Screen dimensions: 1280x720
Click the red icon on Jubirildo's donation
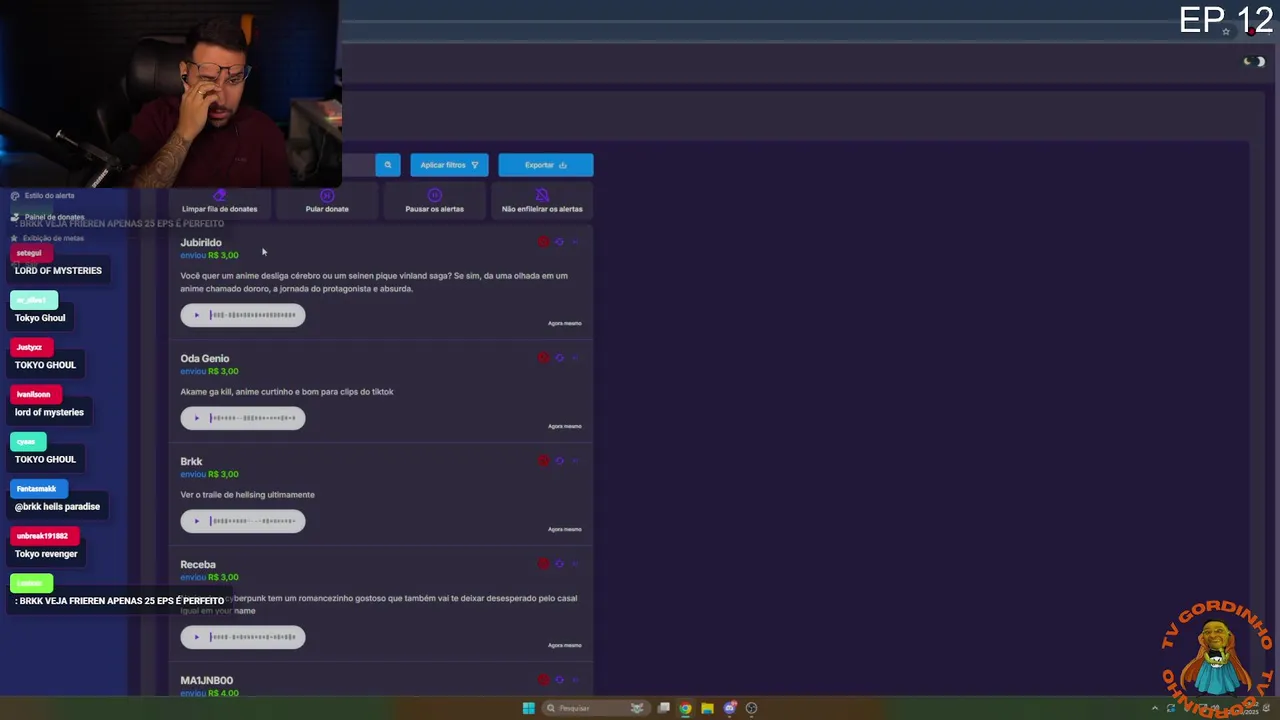click(x=544, y=242)
